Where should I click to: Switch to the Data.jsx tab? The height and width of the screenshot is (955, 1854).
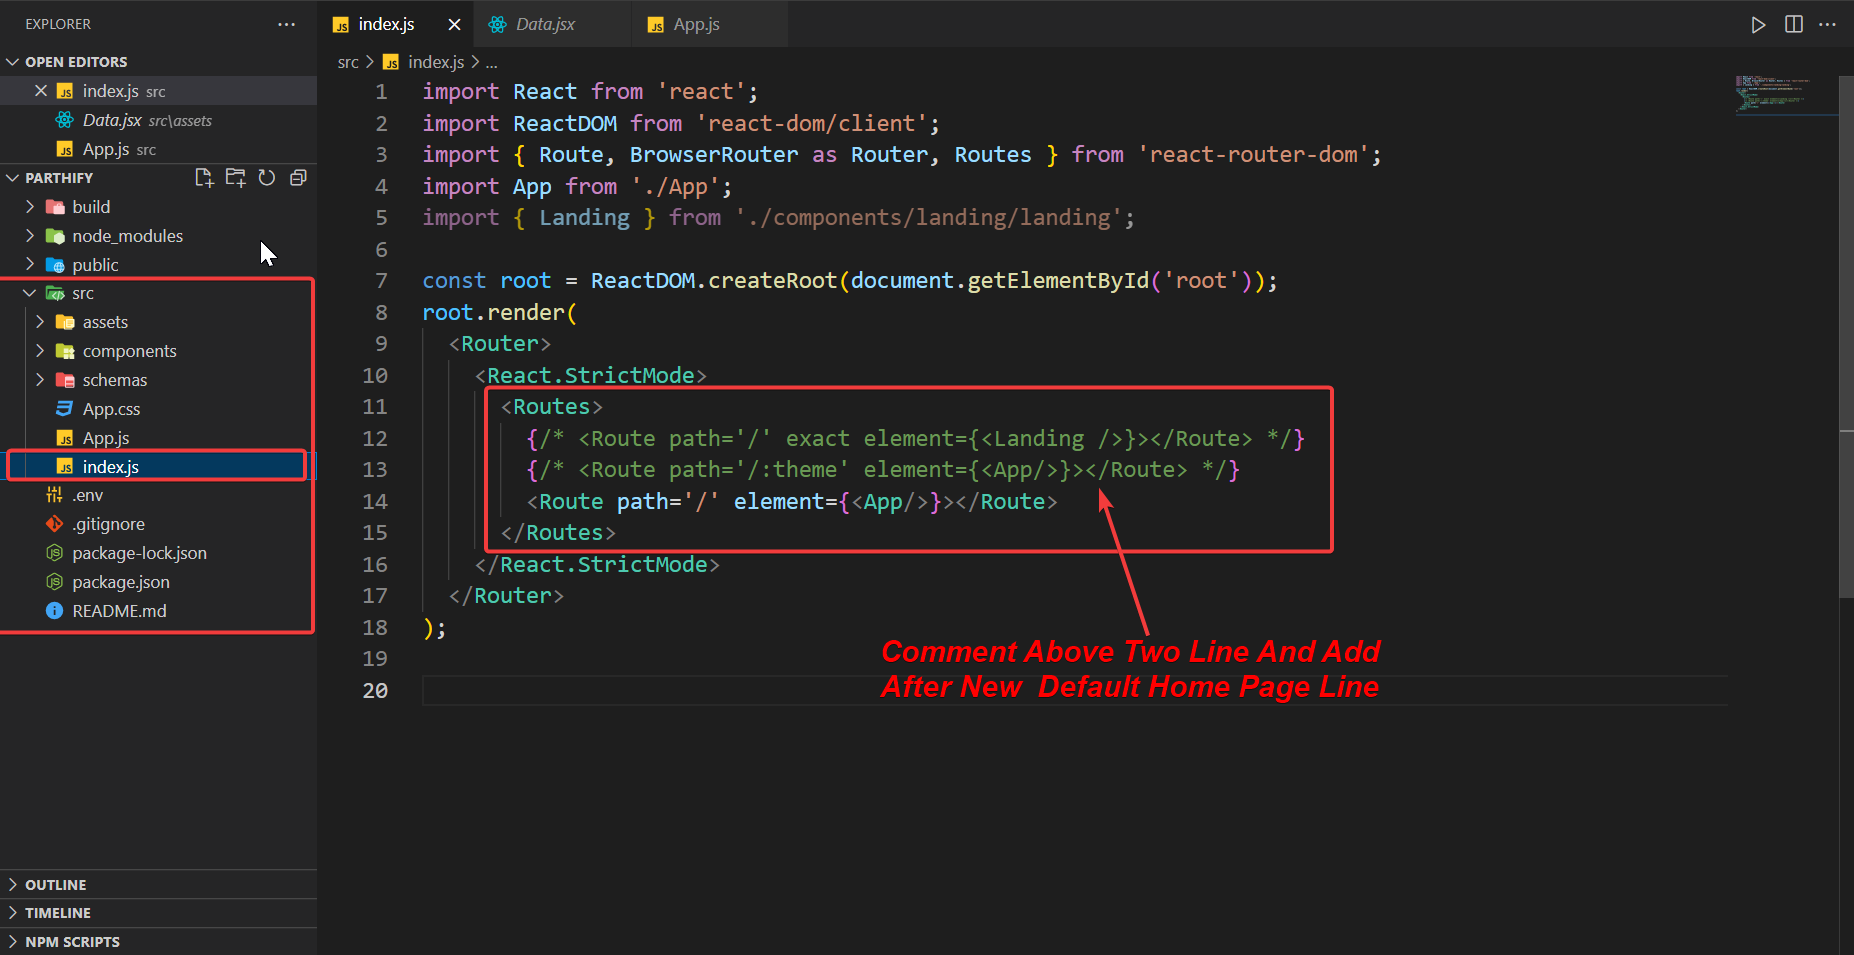click(x=545, y=23)
